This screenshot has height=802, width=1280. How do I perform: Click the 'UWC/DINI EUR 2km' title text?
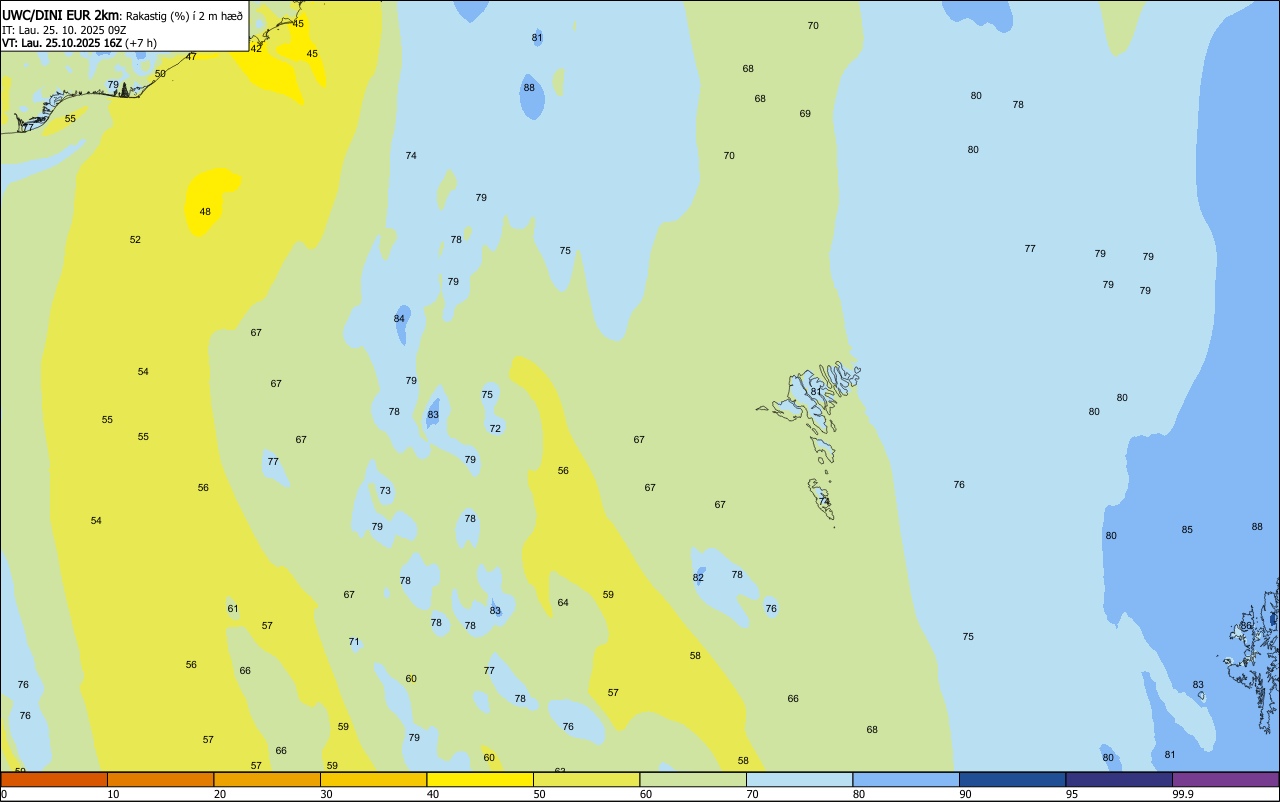[x=60, y=15]
